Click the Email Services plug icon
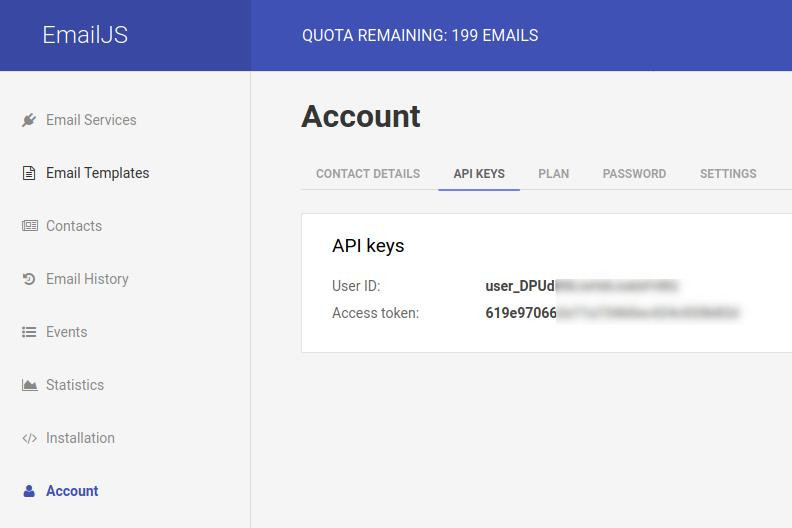 click(29, 120)
